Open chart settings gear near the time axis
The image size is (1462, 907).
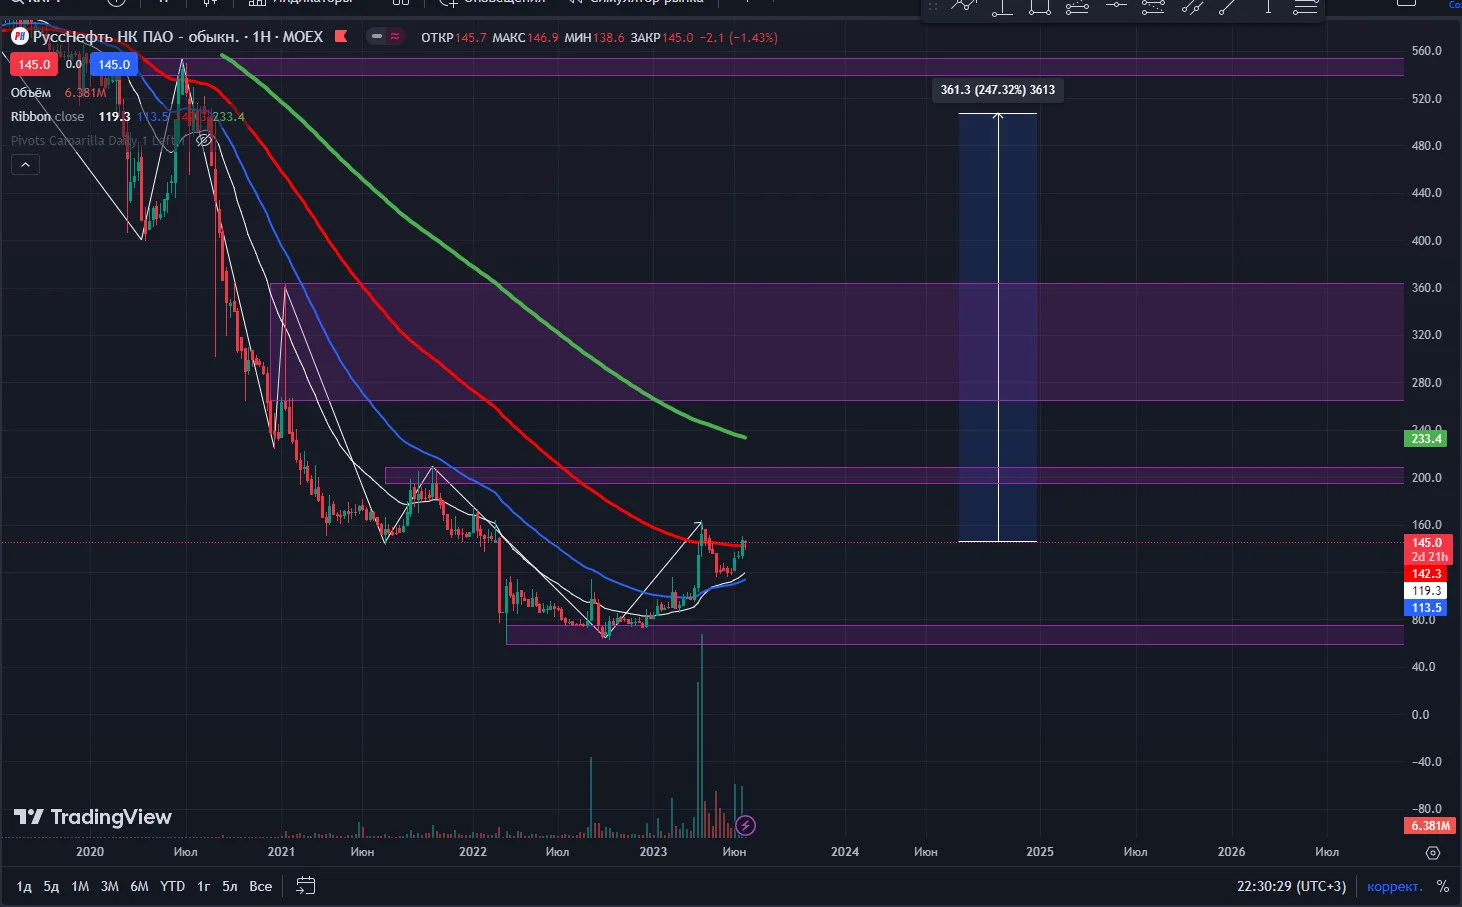click(1433, 853)
